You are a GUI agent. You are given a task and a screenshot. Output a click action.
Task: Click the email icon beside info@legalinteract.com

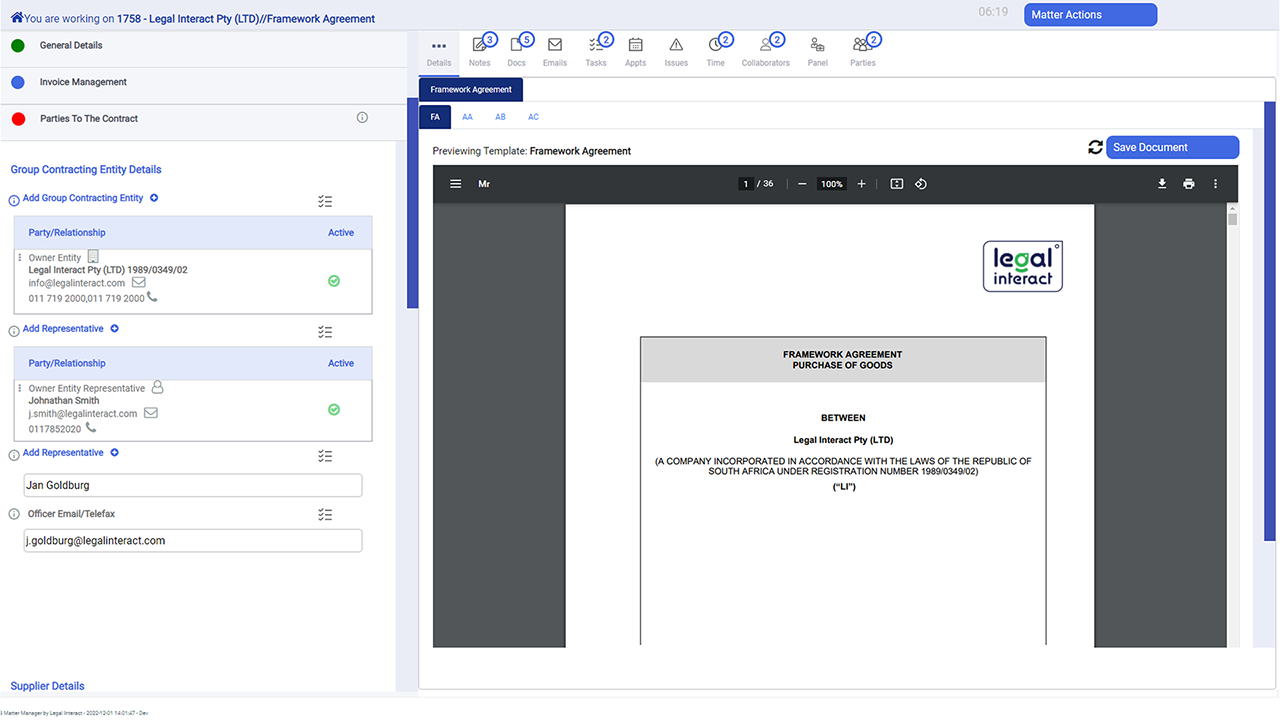(139, 282)
